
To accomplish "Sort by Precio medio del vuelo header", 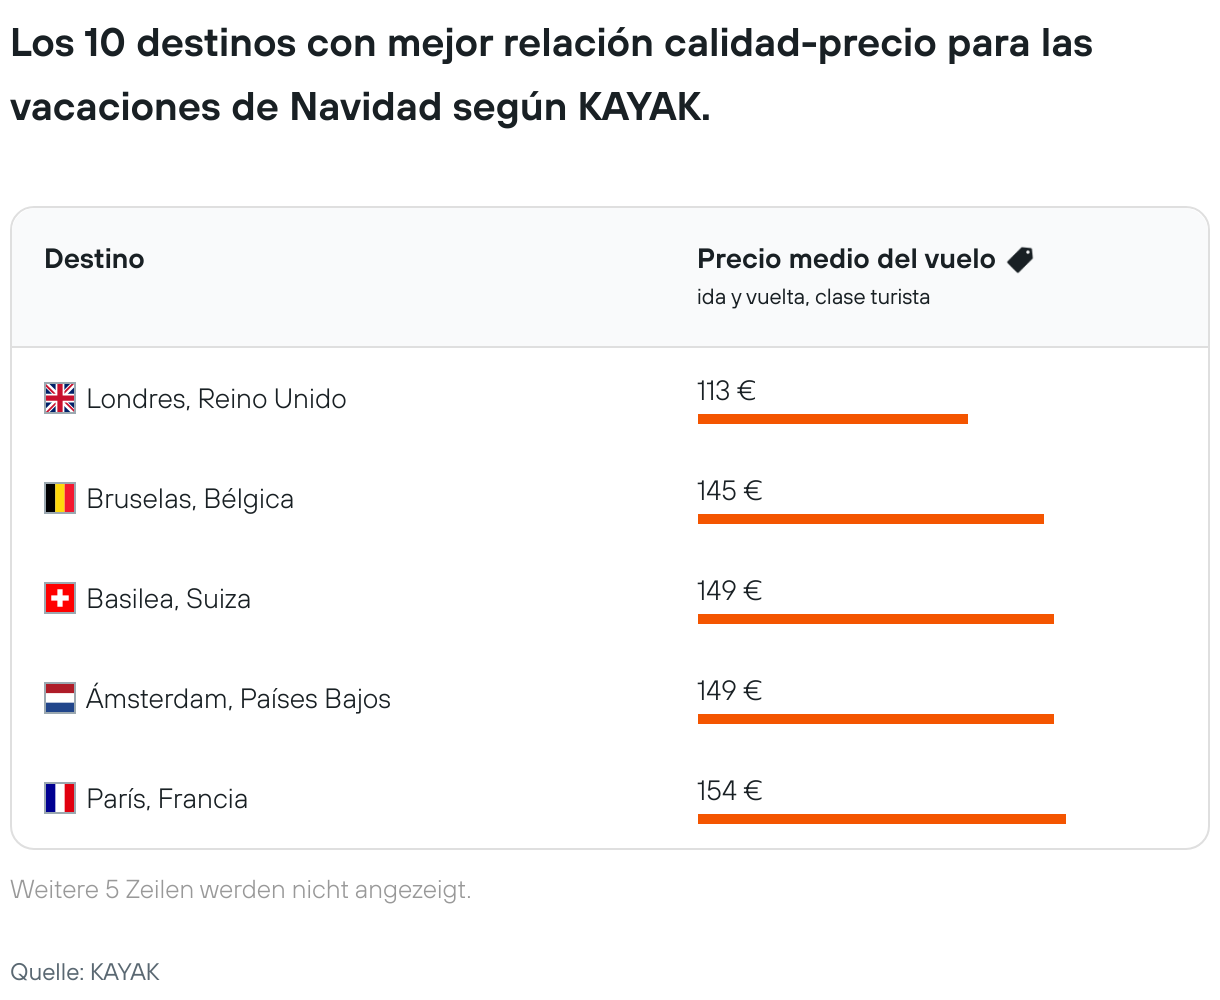I will [x=846, y=260].
